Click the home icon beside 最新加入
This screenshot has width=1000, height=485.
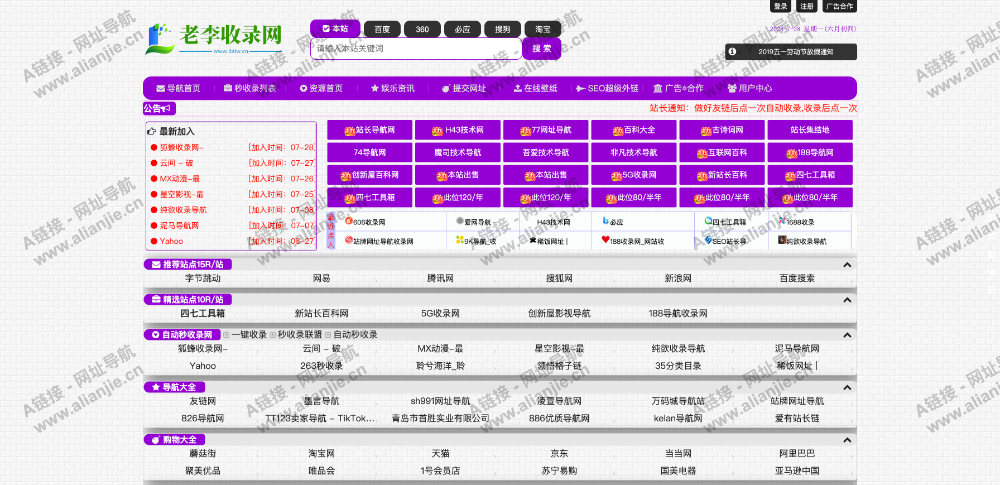click(152, 131)
